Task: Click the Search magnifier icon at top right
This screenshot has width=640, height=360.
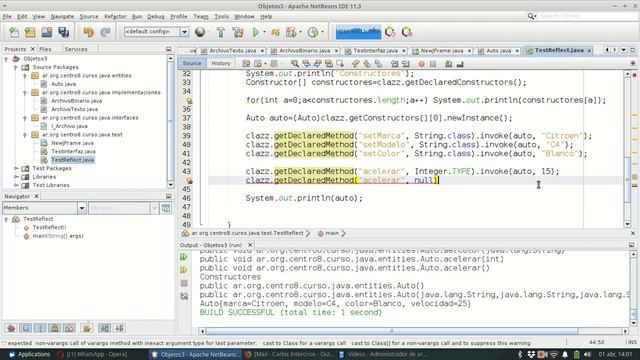Action: [531, 16]
